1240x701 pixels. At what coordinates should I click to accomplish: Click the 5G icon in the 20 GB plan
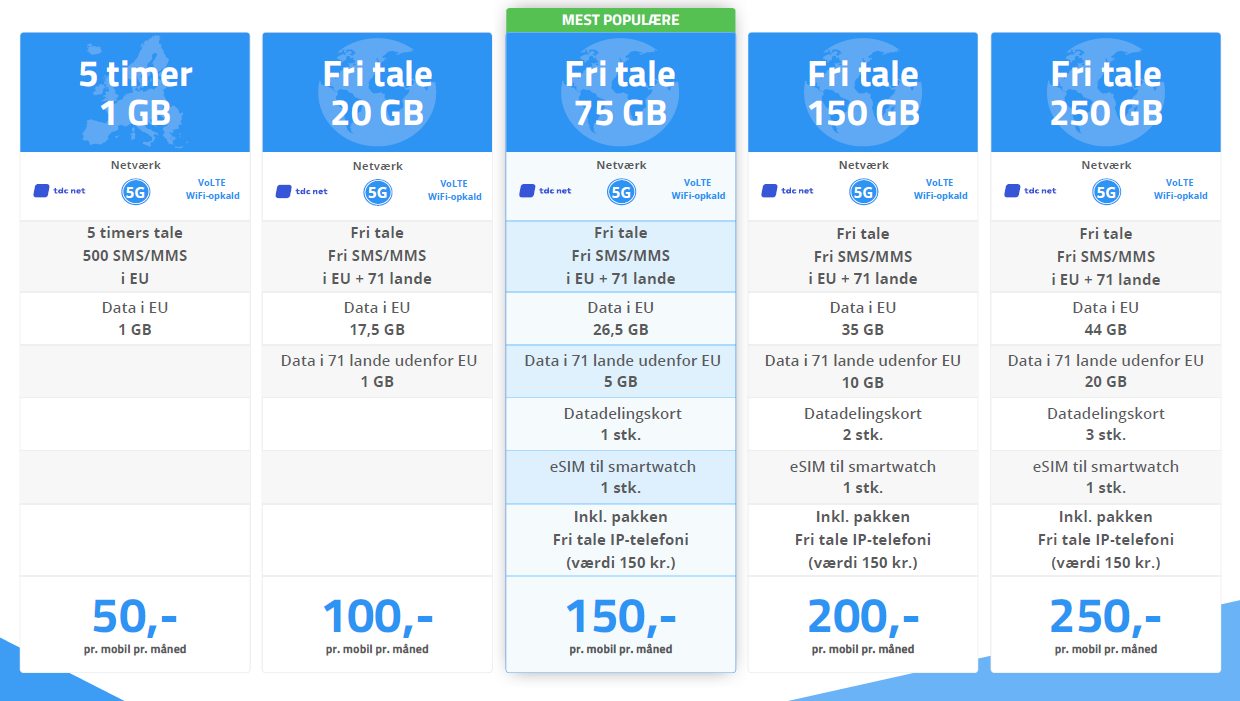click(377, 192)
